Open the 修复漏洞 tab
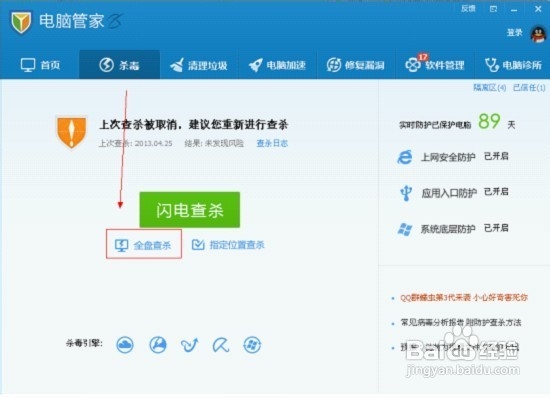 tap(356, 65)
